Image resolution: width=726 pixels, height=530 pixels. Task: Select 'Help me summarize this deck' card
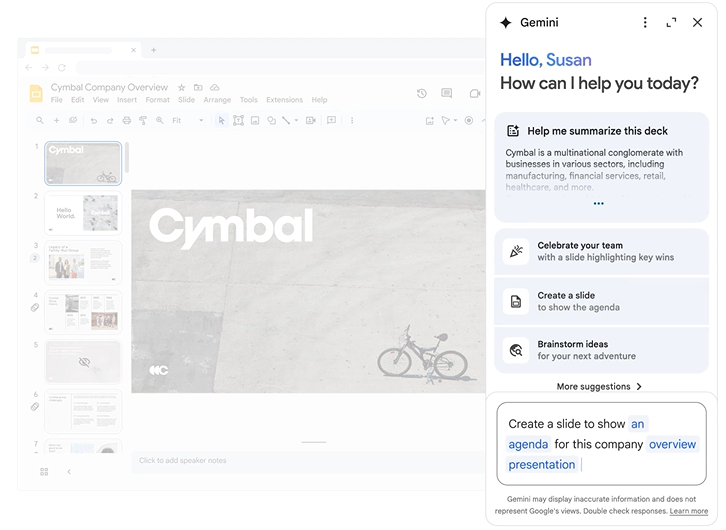click(601, 167)
